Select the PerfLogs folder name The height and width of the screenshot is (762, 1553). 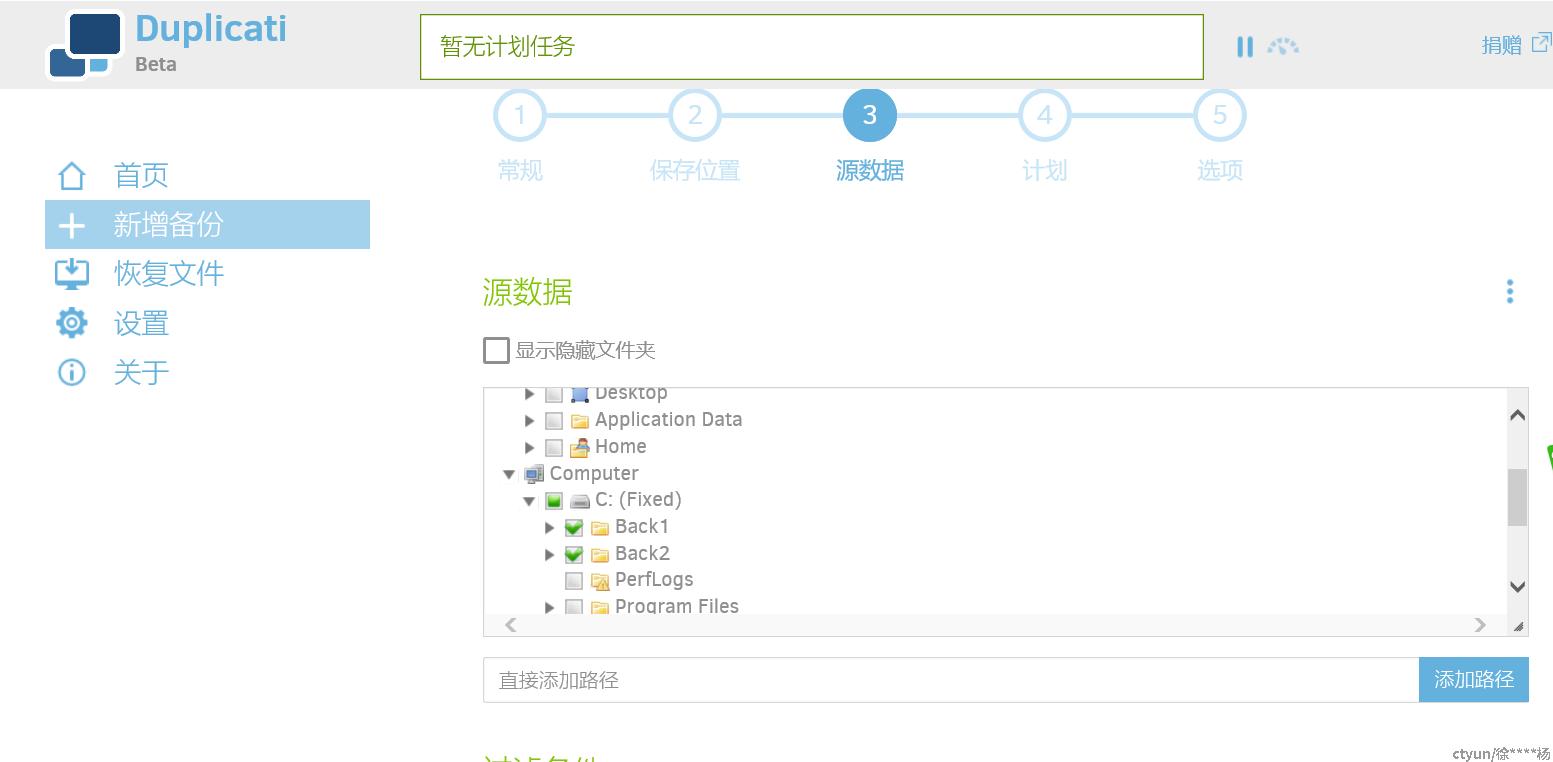pyautogui.click(x=654, y=580)
